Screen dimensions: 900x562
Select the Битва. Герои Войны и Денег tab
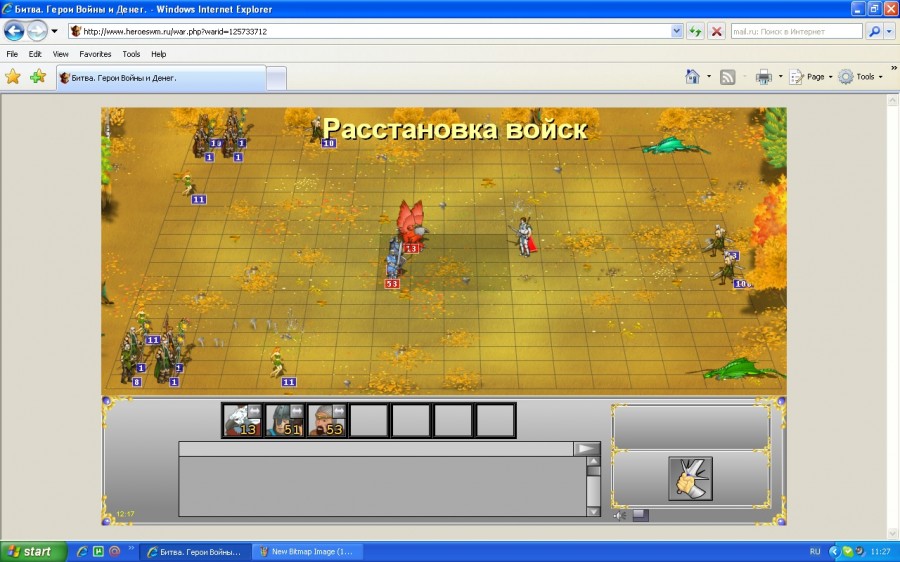coord(161,78)
